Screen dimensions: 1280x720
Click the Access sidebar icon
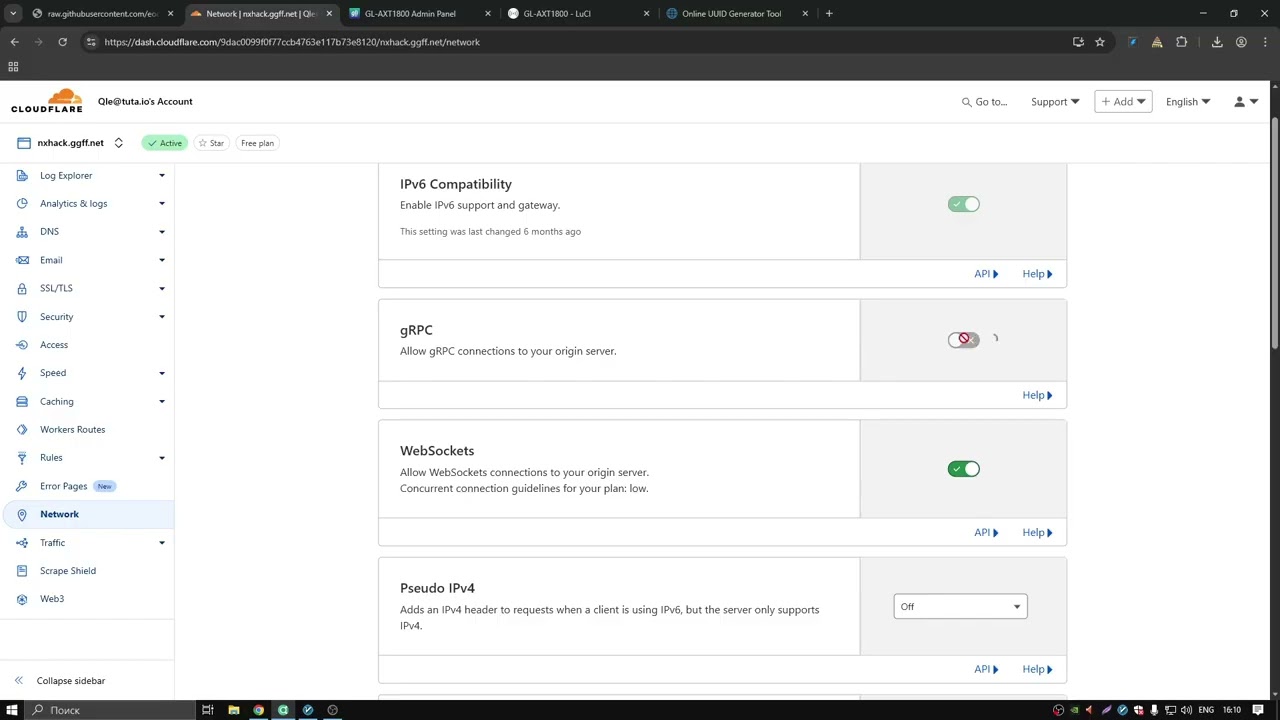point(22,344)
